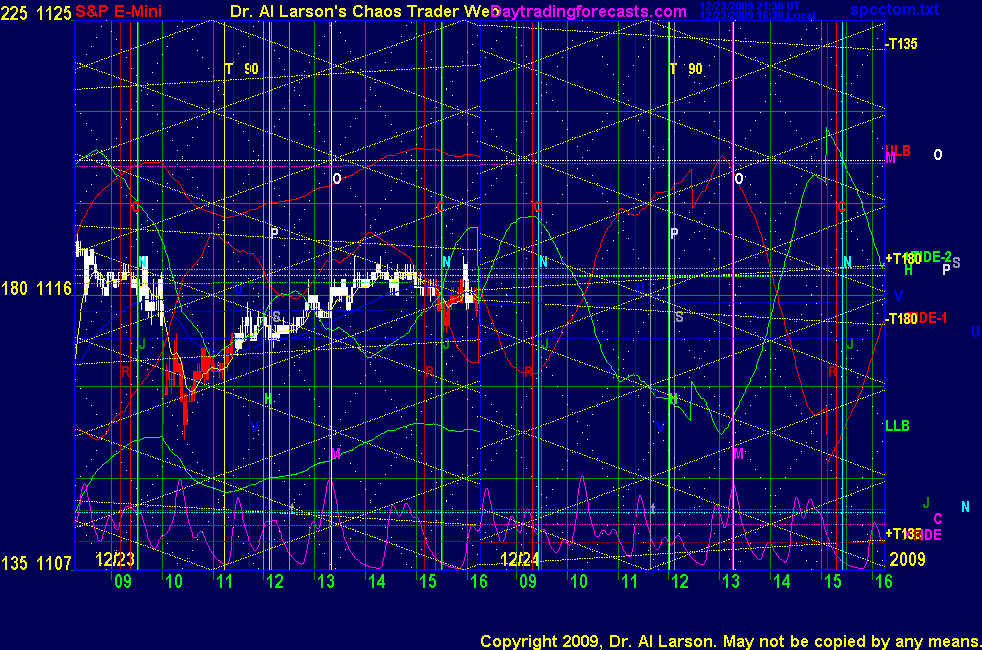Select the "12/23/2009 21:30 UT" timestamp

click(x=750, y=6)
